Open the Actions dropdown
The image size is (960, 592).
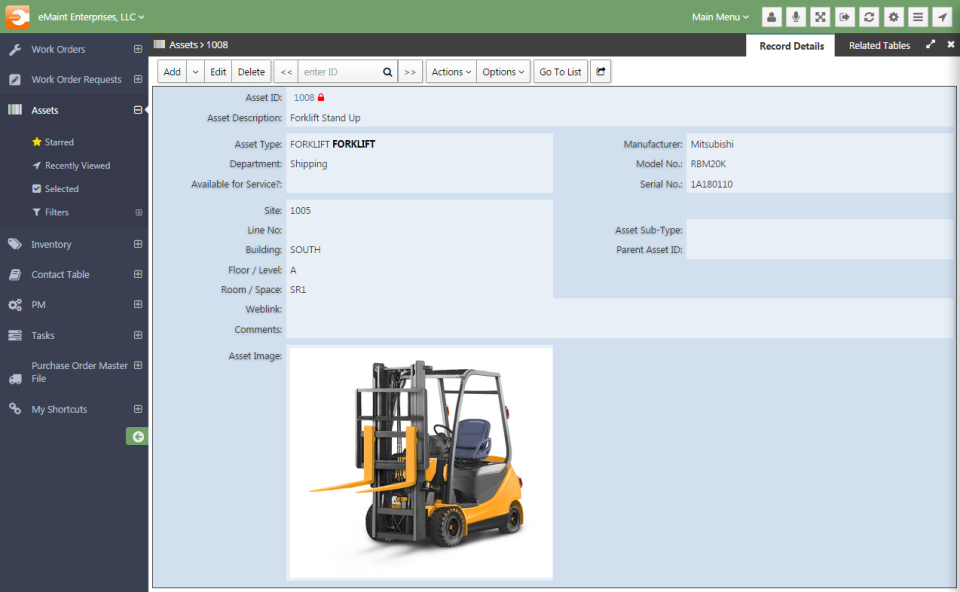[x=451, y=71]
